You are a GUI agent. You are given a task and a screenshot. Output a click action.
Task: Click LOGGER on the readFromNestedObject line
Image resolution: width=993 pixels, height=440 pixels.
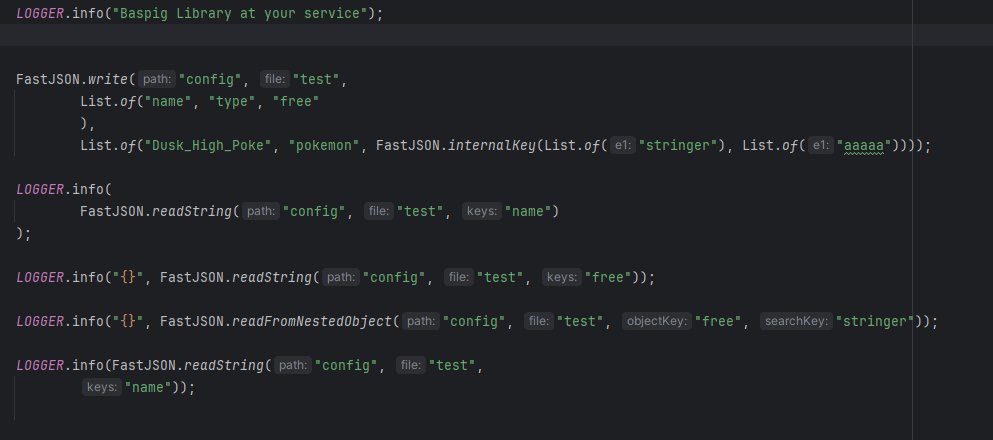pyautogui.click(x=40, y=322)
